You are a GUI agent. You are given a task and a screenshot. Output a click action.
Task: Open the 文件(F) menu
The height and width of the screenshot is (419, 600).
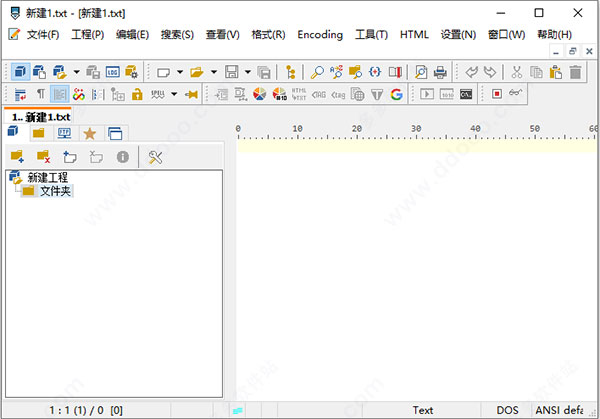point(43,34)
